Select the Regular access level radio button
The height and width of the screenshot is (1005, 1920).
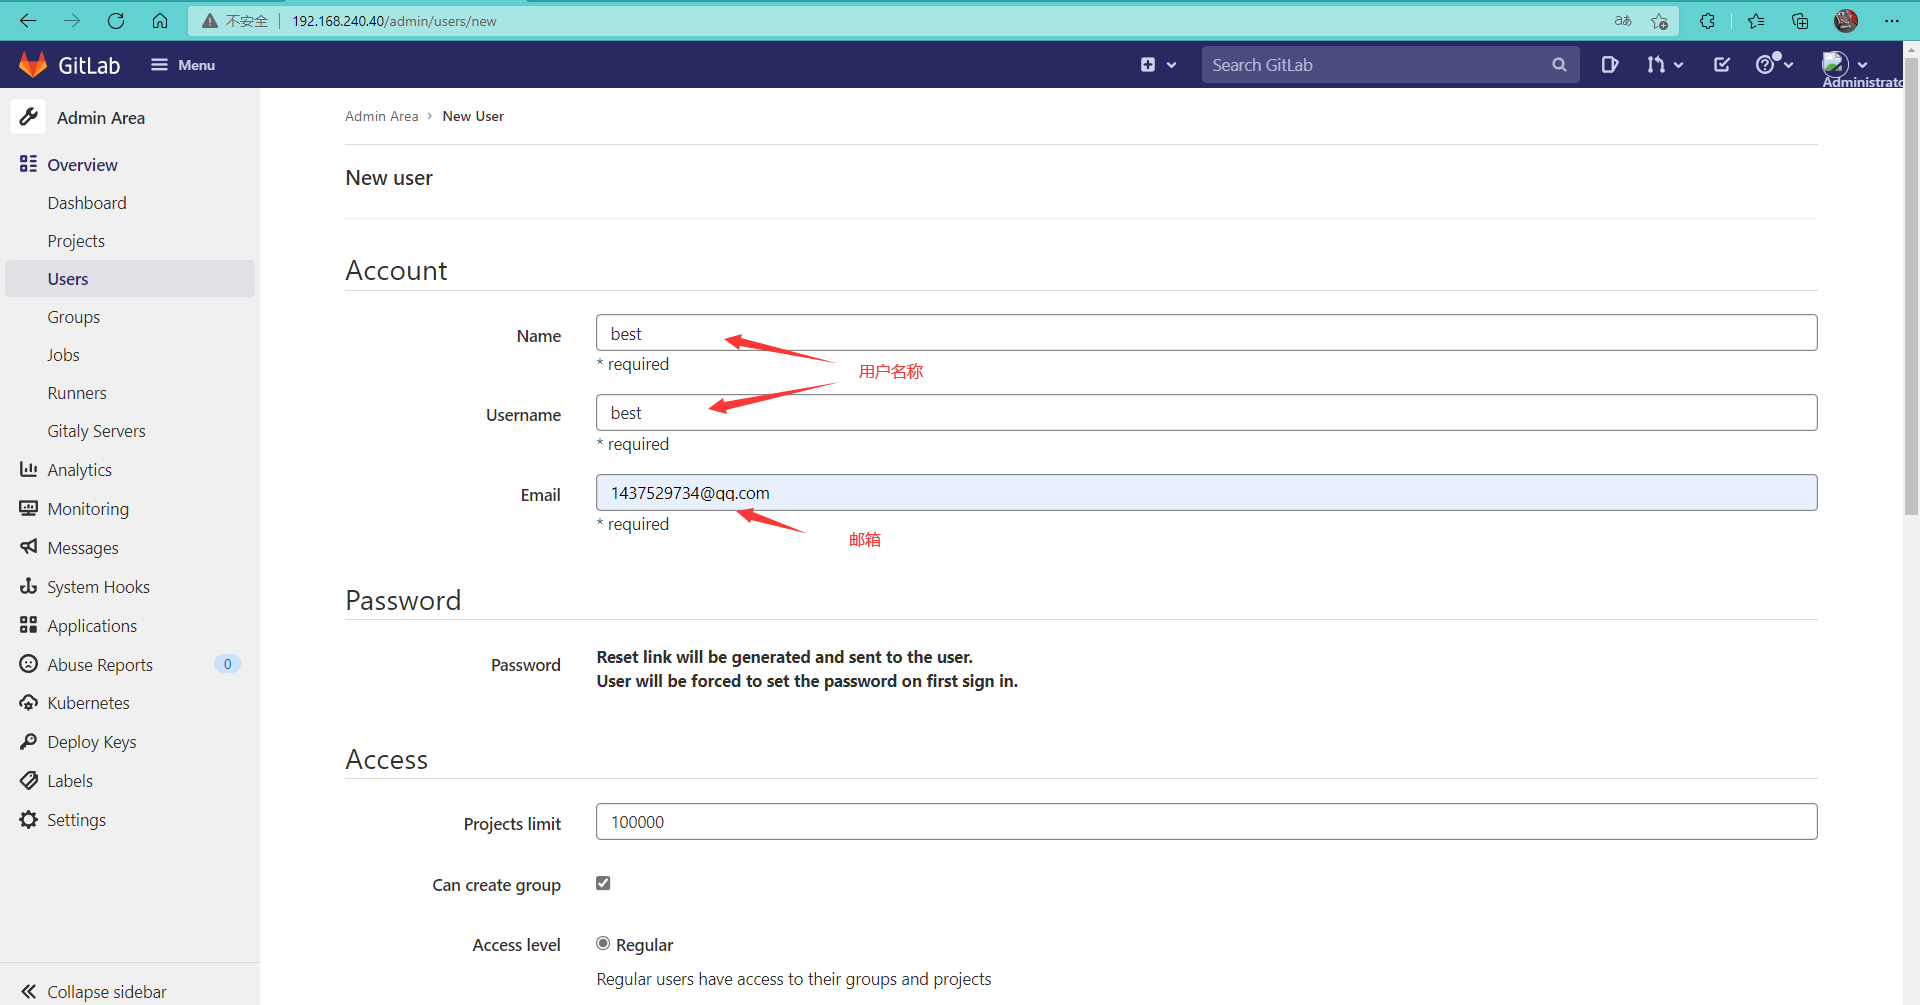[602, 943]
